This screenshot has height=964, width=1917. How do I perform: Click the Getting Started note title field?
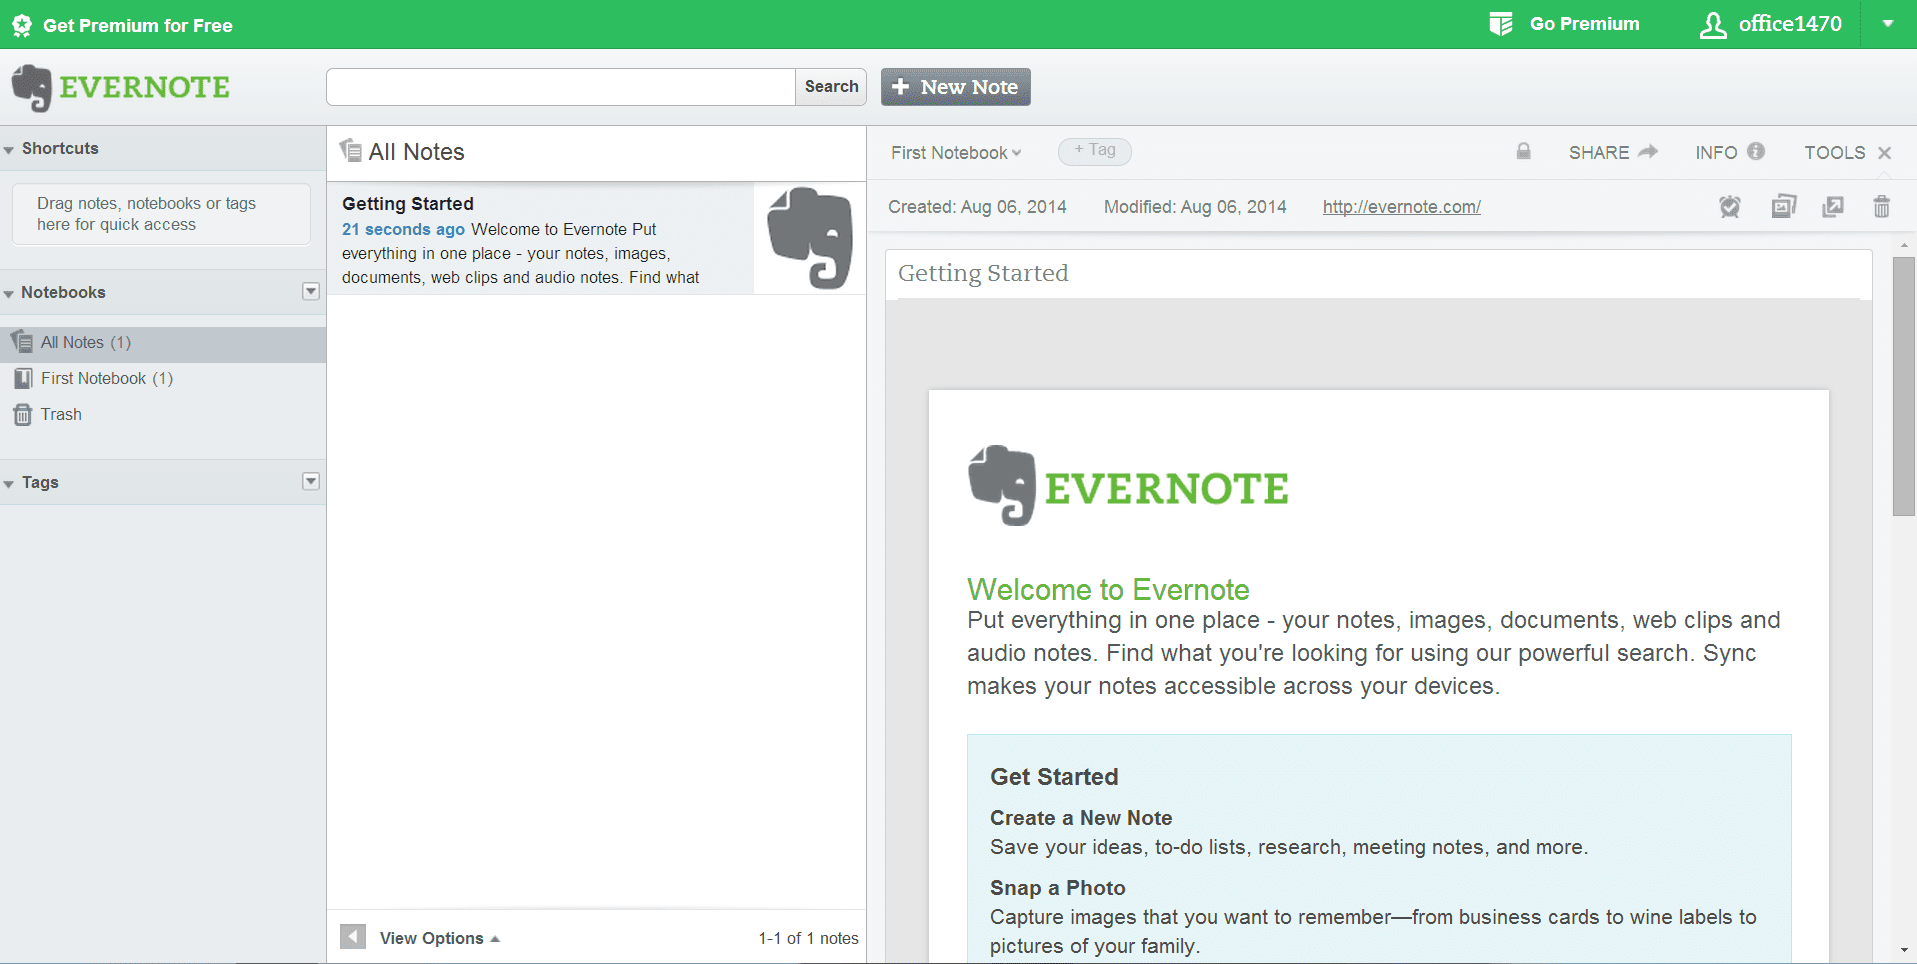[1378, 274]
